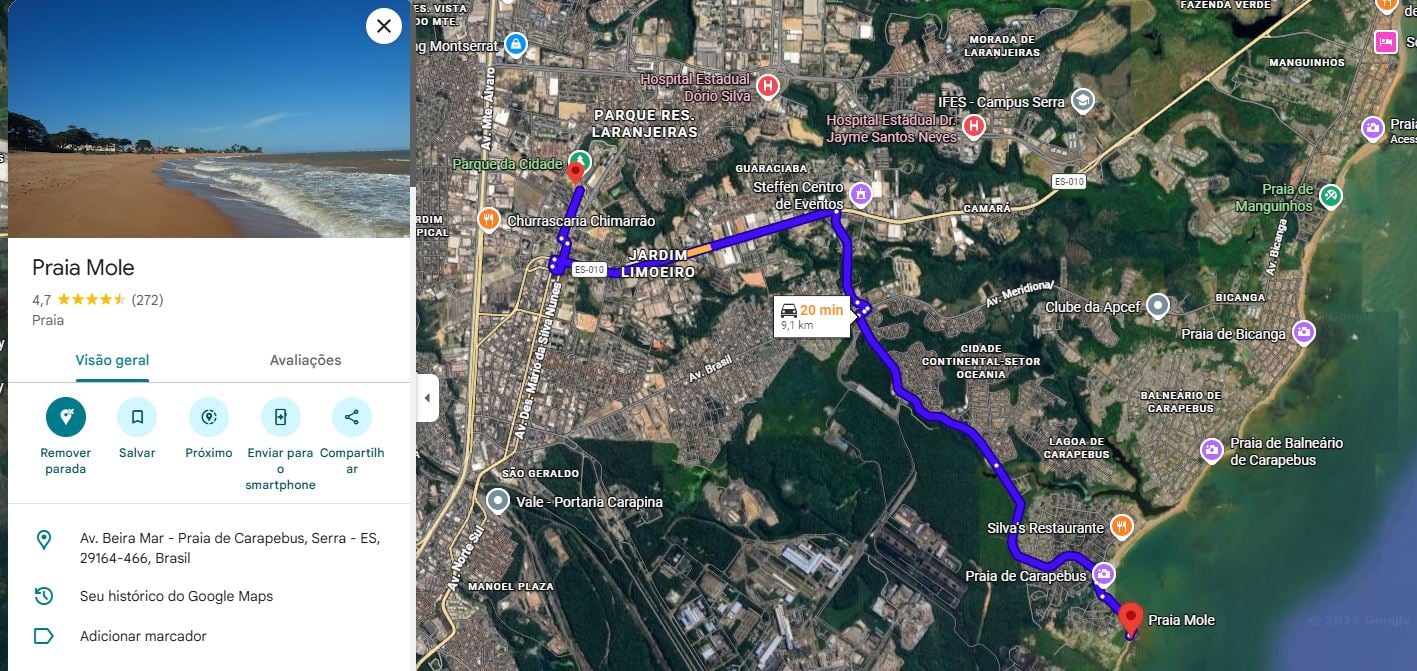Screen dimensions: 1417x671
Task: Close the Praia Mole place panel
Action: pyautogui.click(x=384, y=25)
